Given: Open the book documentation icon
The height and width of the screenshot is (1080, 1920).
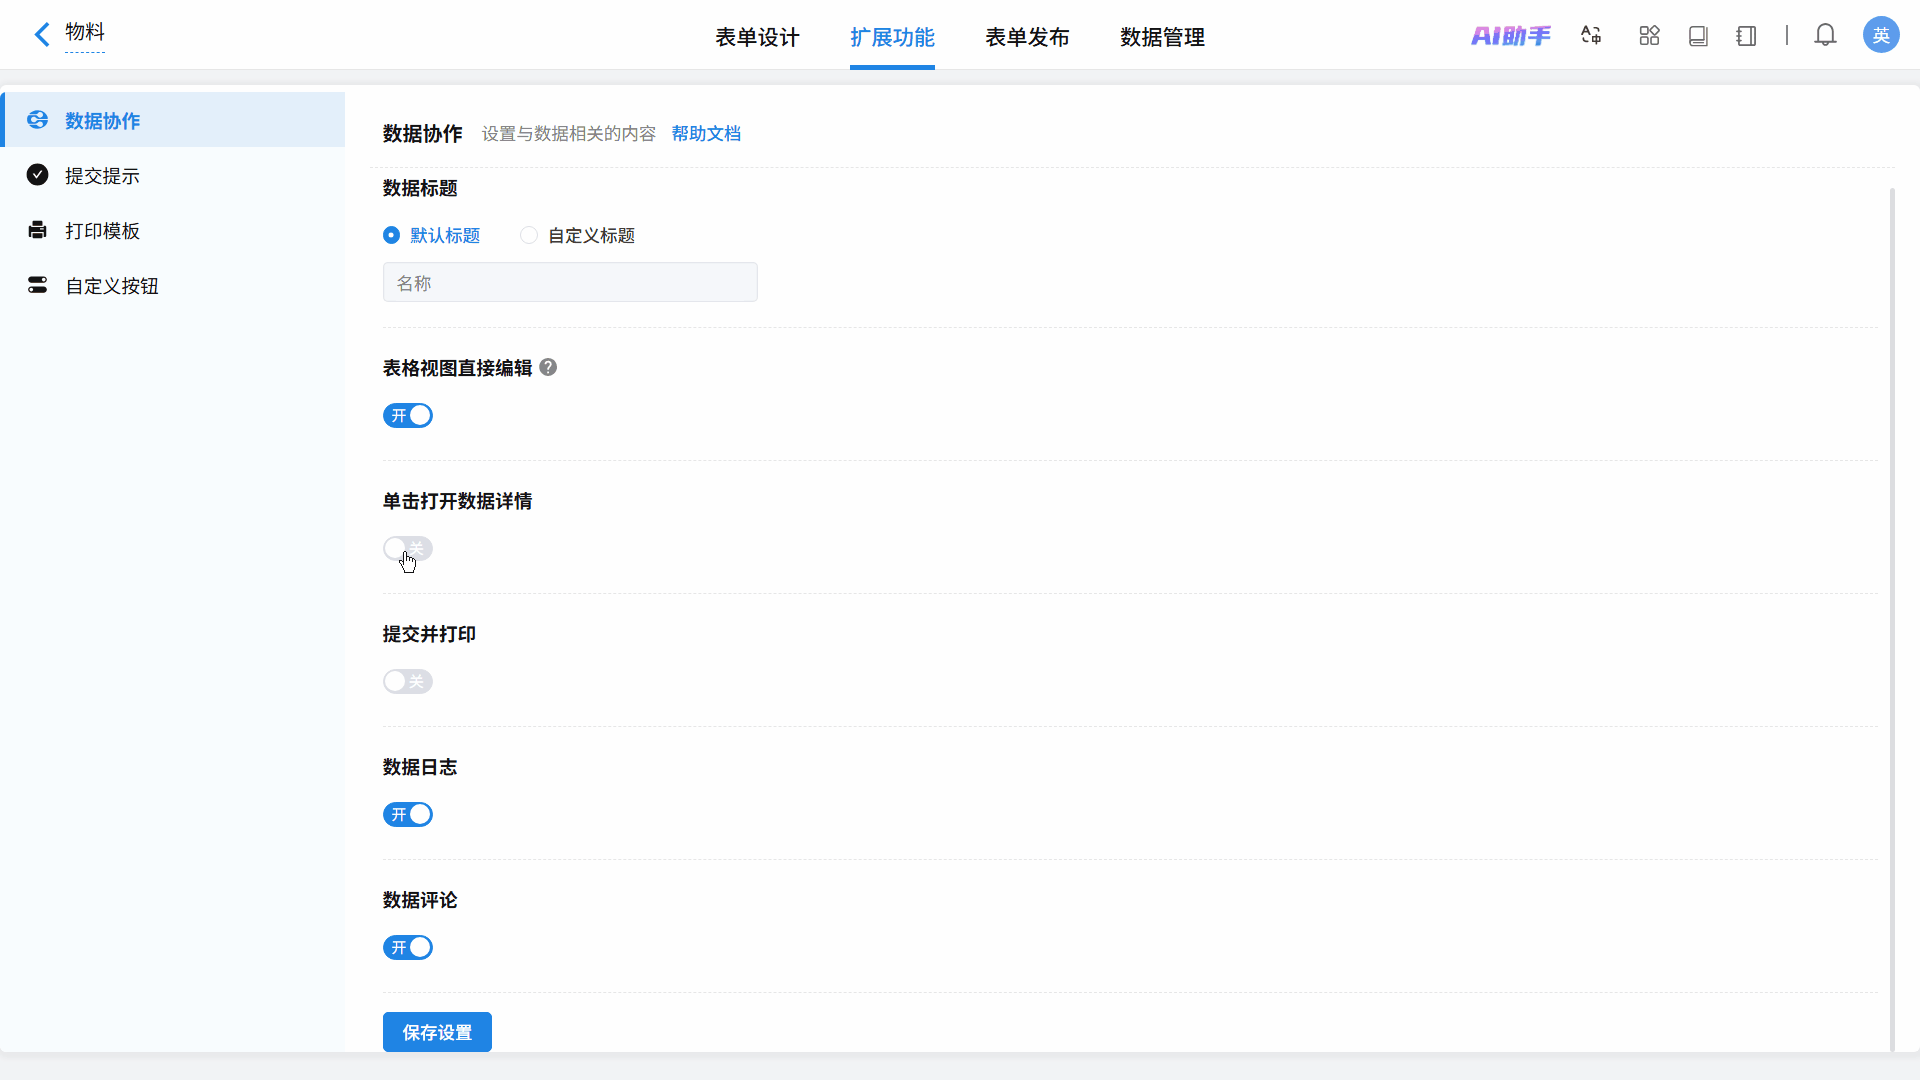Looking at the screenshot, I should point(1698,36).
